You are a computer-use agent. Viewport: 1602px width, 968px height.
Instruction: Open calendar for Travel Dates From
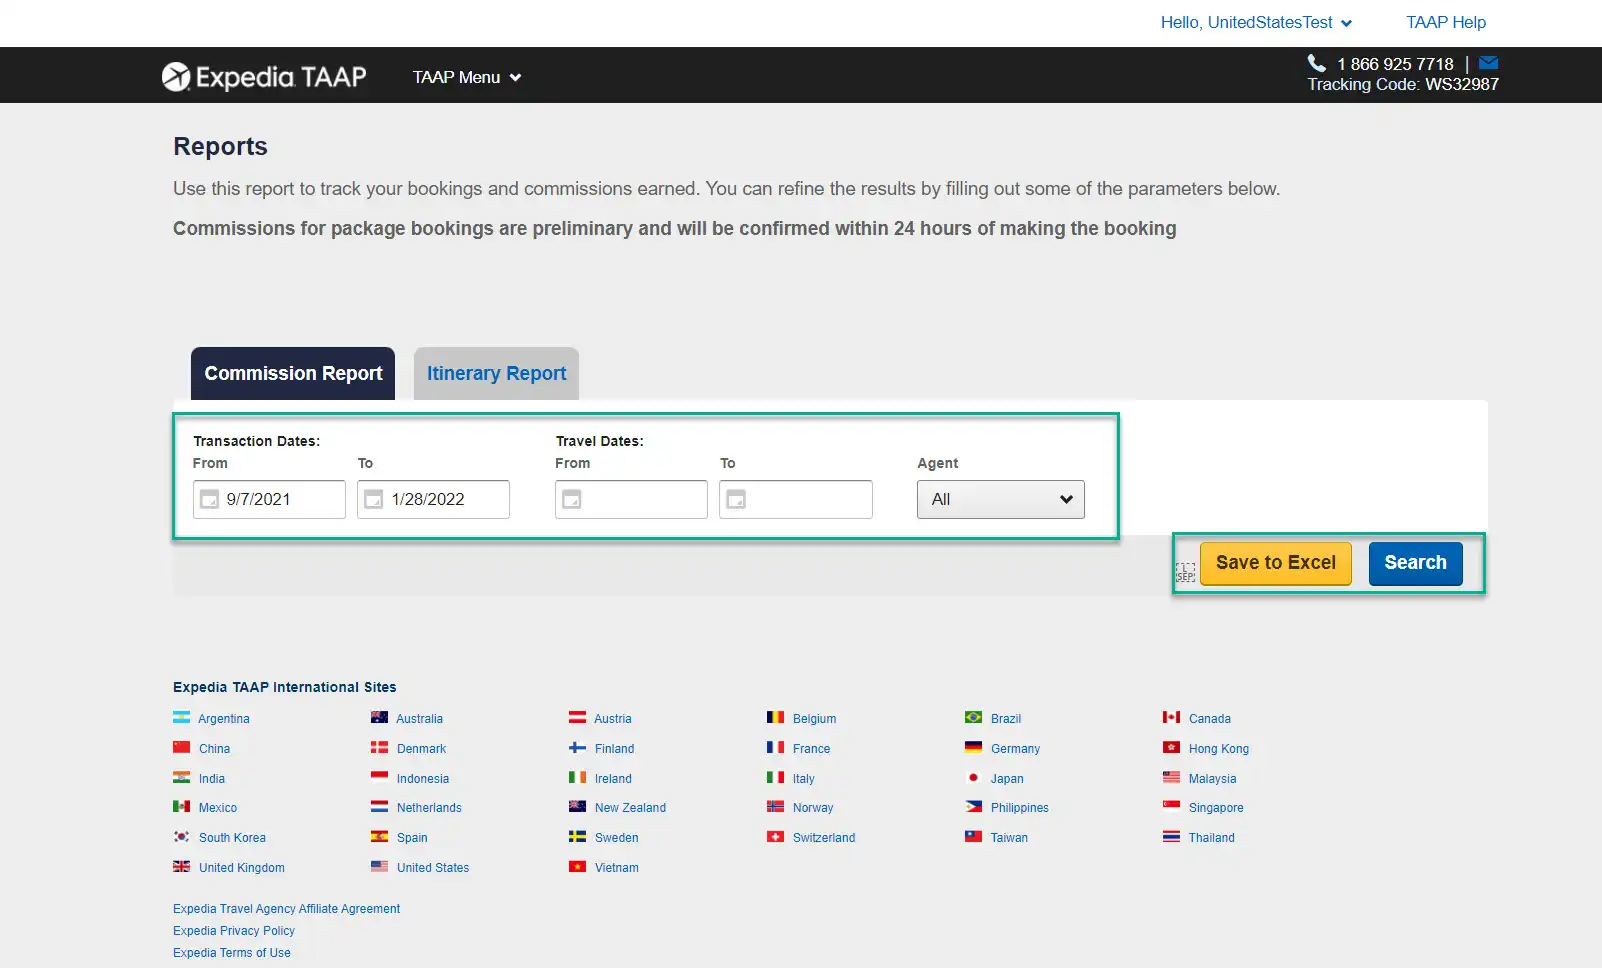(571, 499)
